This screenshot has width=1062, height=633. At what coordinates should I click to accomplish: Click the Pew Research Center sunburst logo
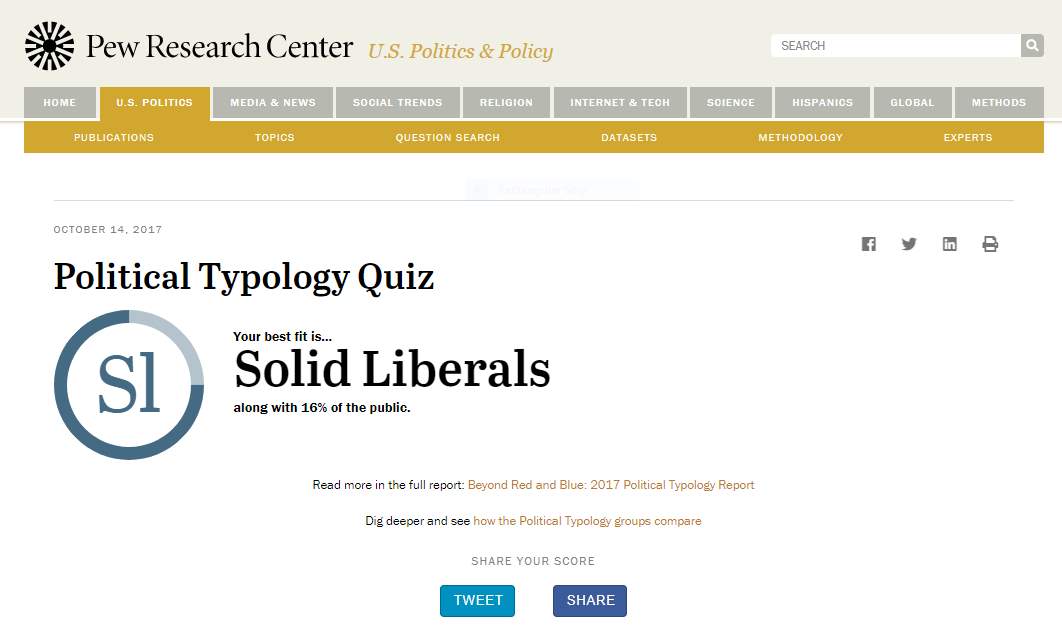click(49, 46)
